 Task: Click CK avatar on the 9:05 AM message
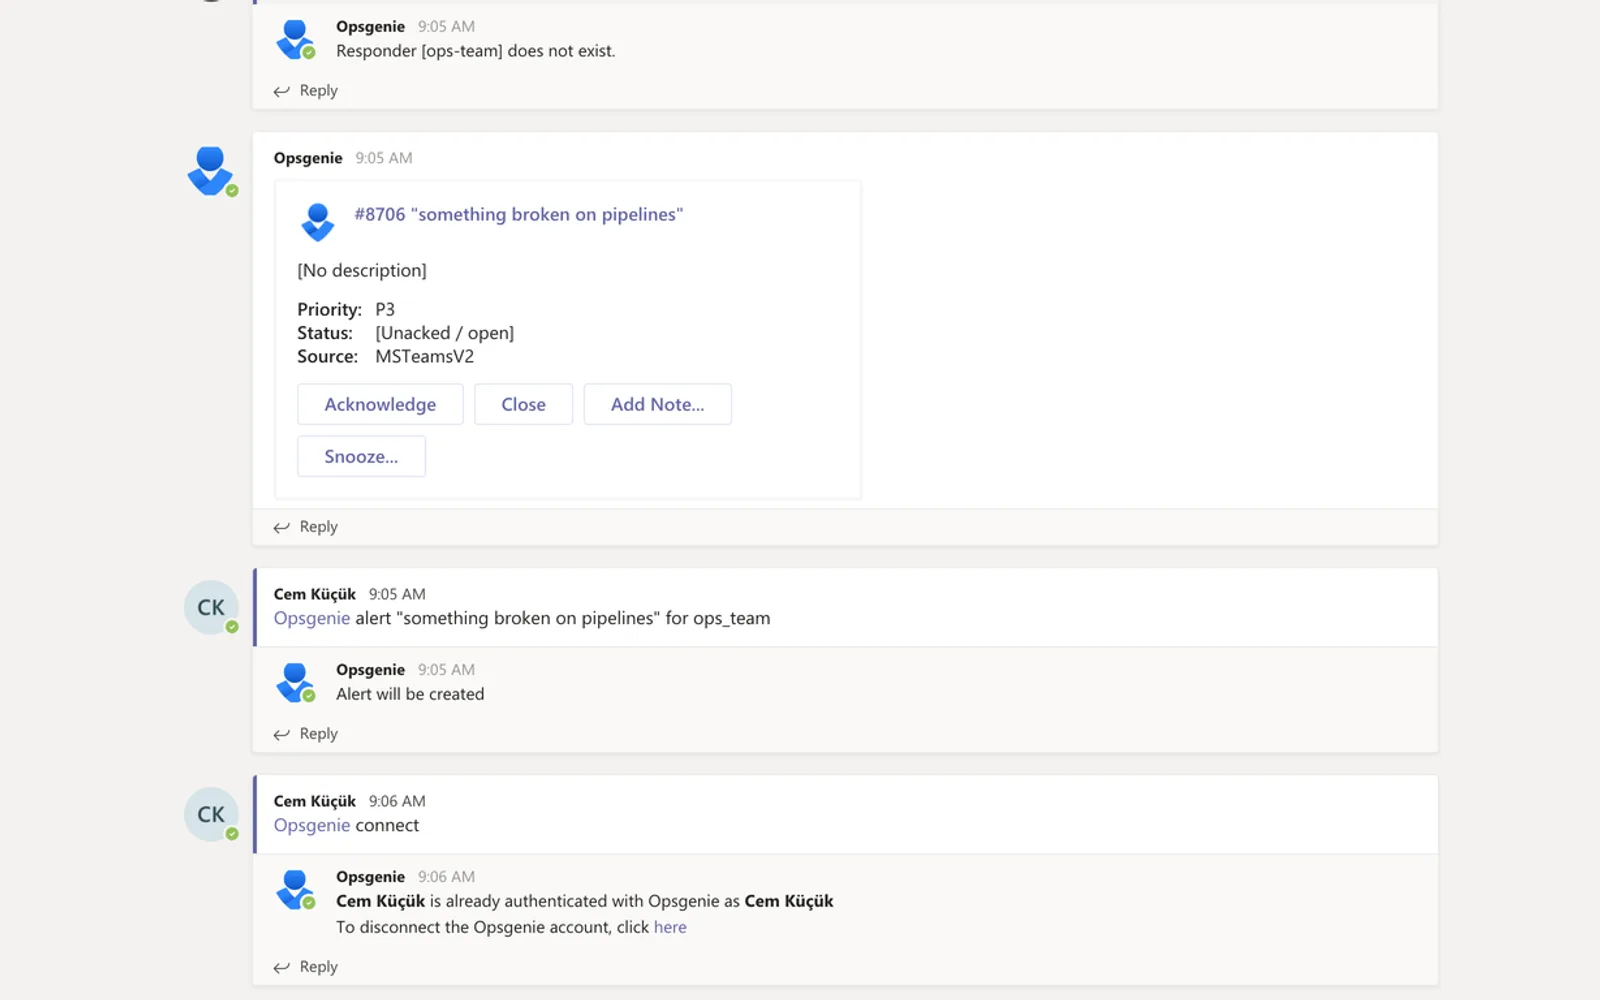click(x=211, y=607)
